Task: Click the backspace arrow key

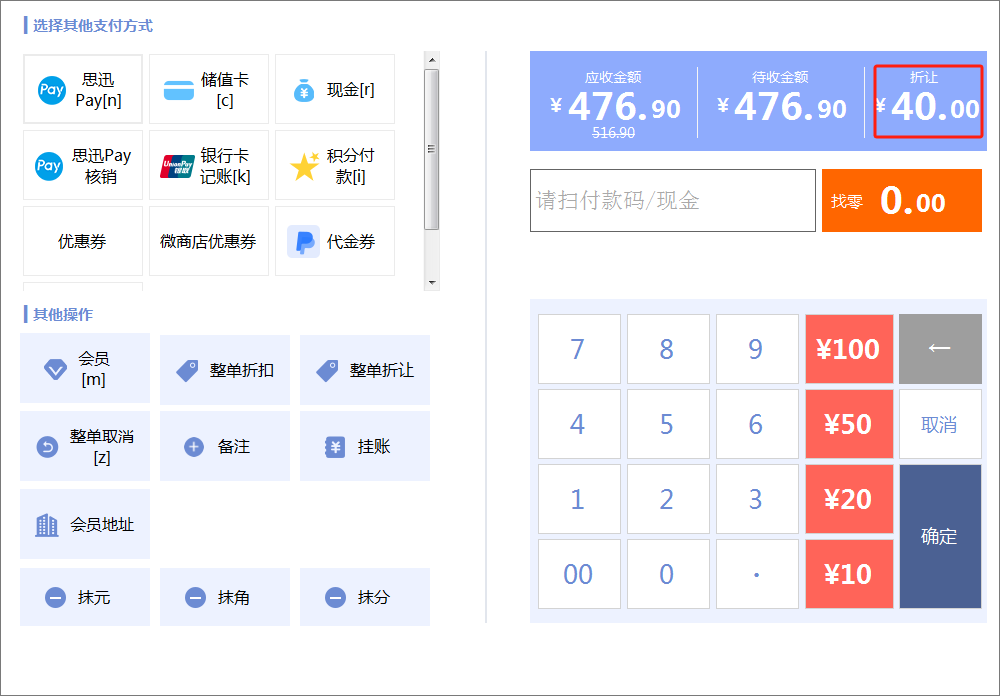Action: [x=940, y=349]
